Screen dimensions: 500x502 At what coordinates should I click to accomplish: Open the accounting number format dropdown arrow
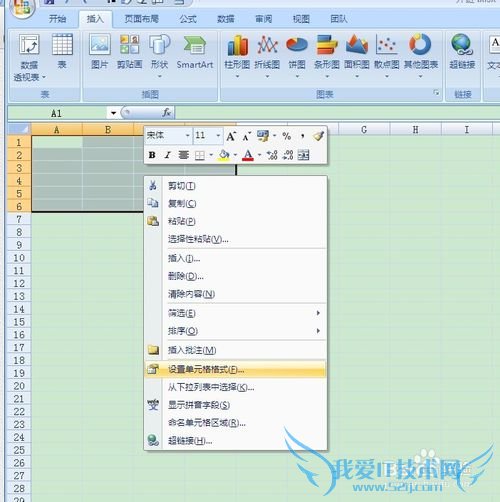point(275,136)
